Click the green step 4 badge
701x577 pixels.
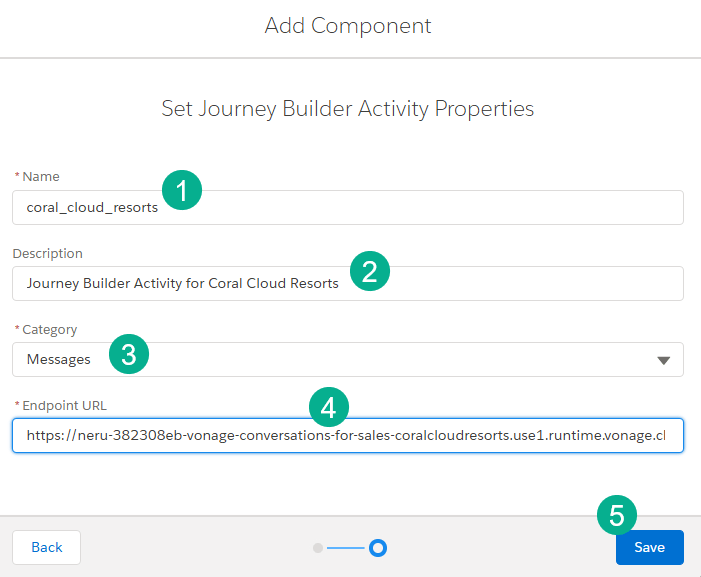329,407
